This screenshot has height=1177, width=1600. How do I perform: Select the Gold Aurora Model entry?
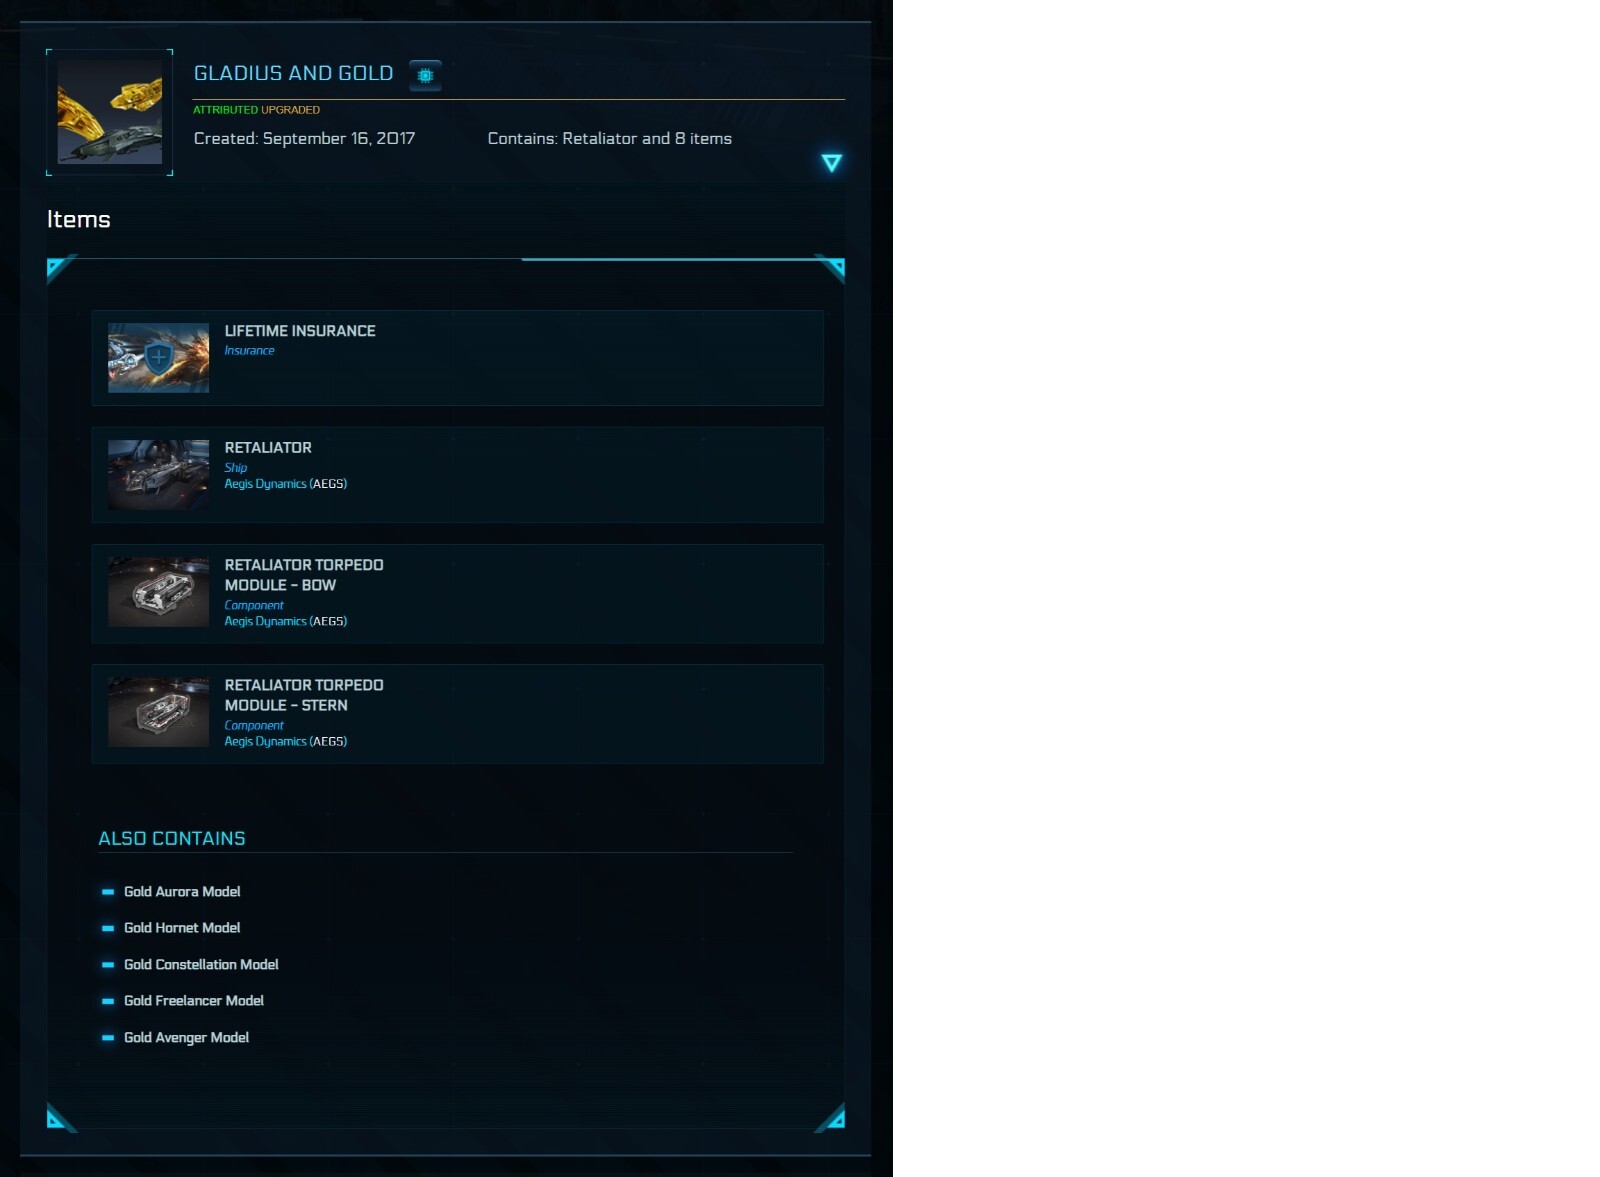[x=182, y=891]
